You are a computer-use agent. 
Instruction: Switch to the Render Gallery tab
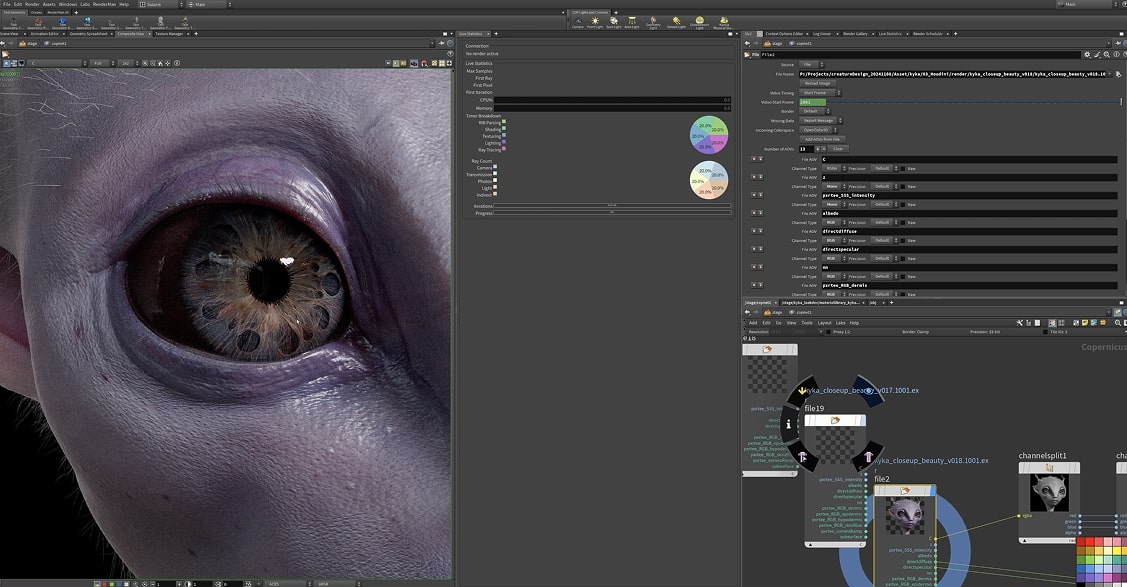click(x=855, y=34)
